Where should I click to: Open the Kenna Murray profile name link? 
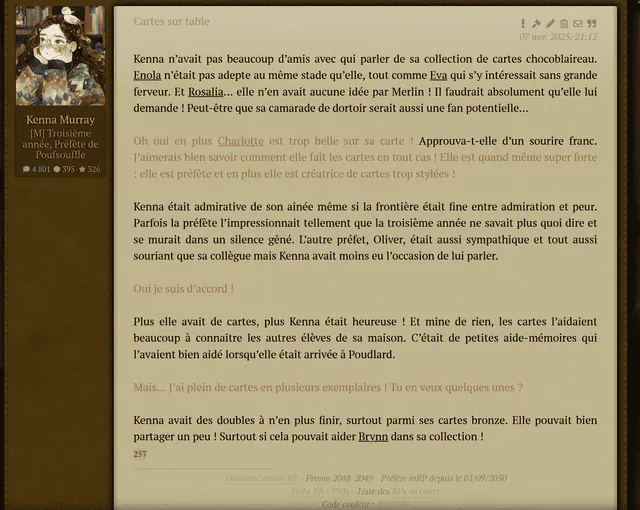60,120
